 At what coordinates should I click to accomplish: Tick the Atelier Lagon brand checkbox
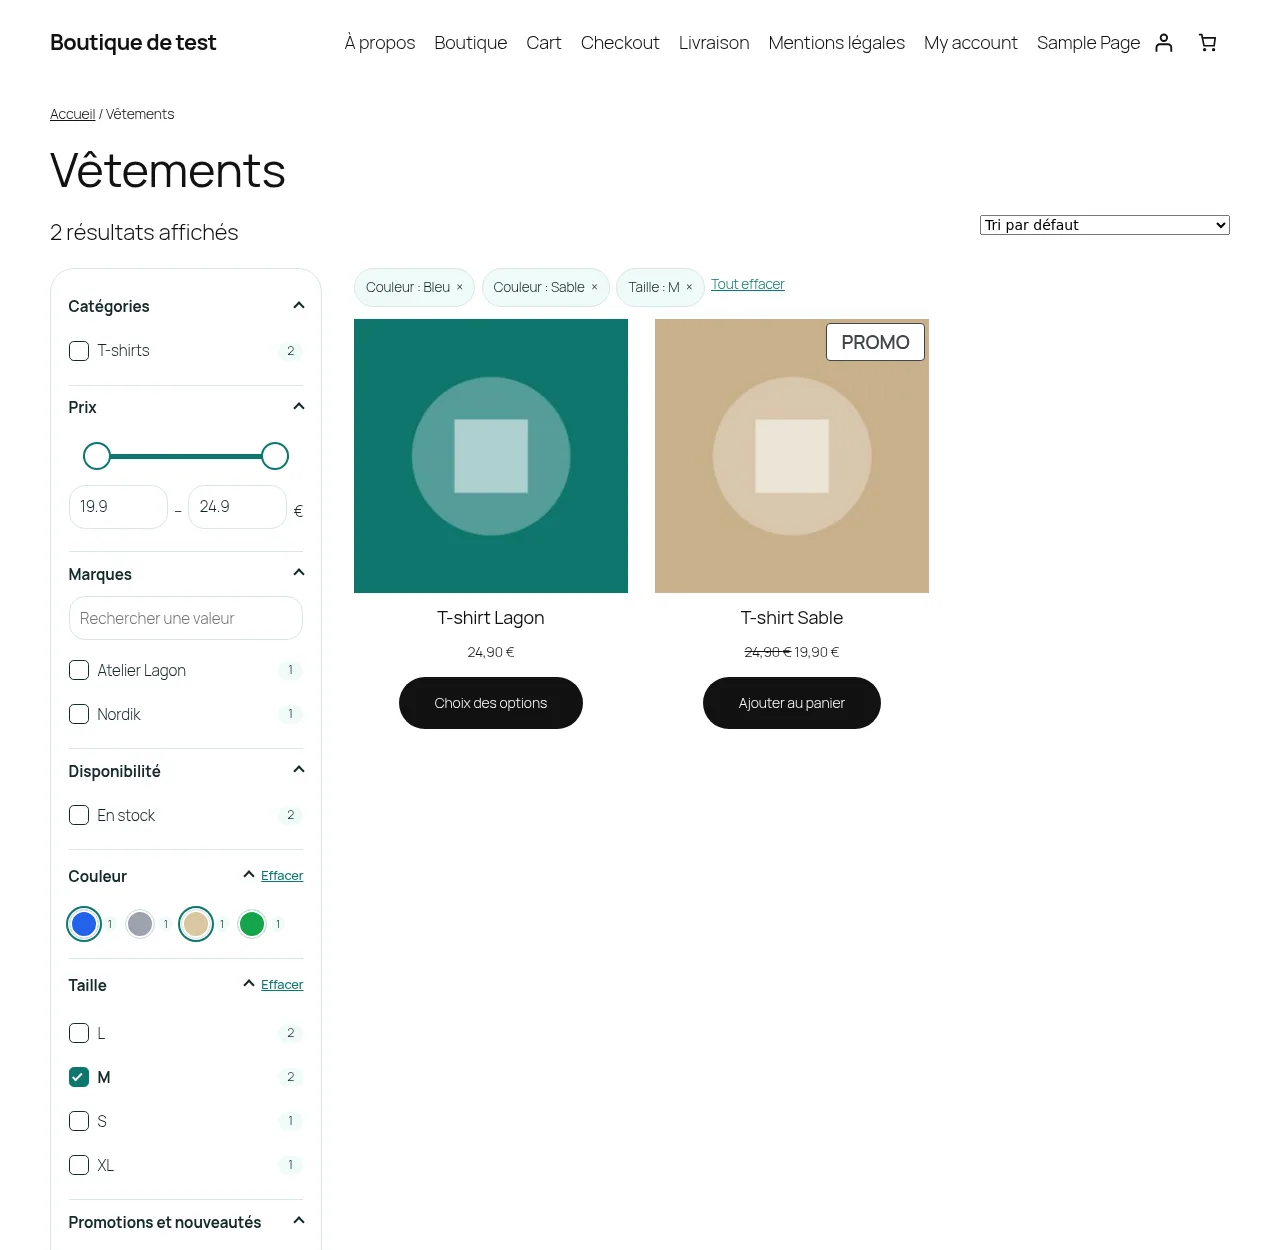pos(79,670)
